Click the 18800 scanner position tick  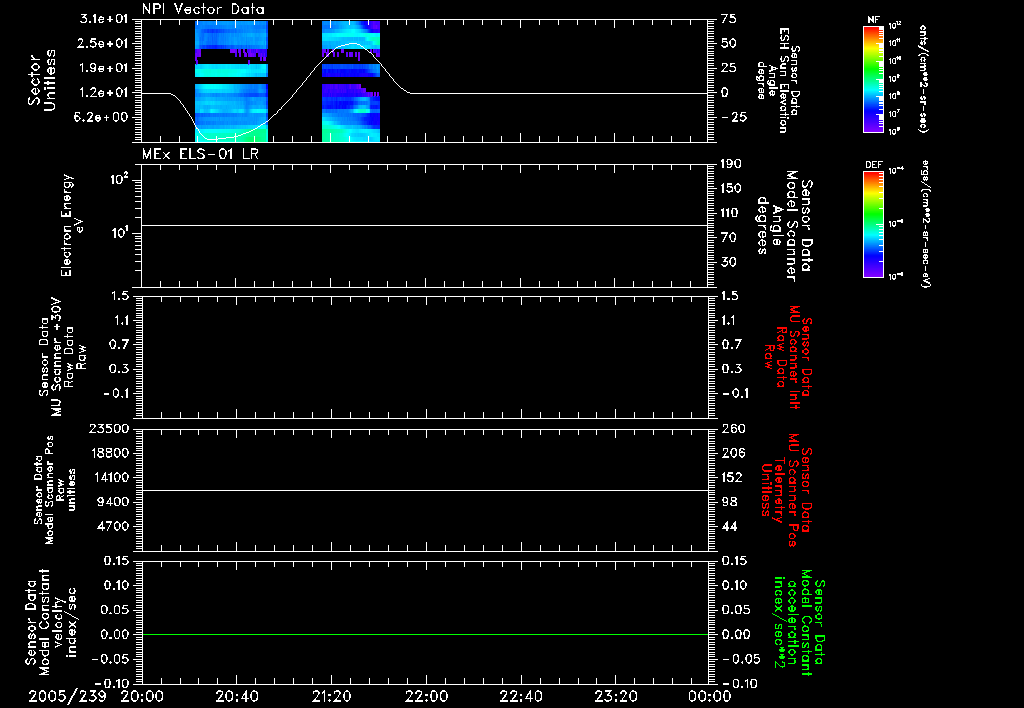tap(108, 453)
